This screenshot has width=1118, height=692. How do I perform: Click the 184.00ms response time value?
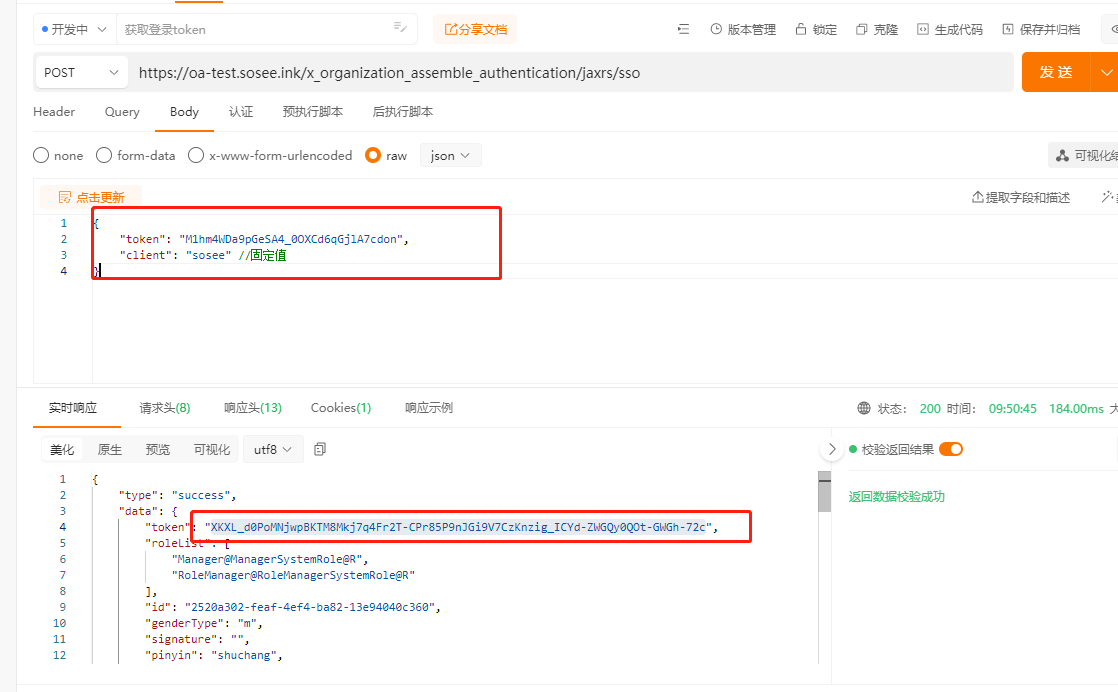pyautogui.click(x=1076, y=408)
